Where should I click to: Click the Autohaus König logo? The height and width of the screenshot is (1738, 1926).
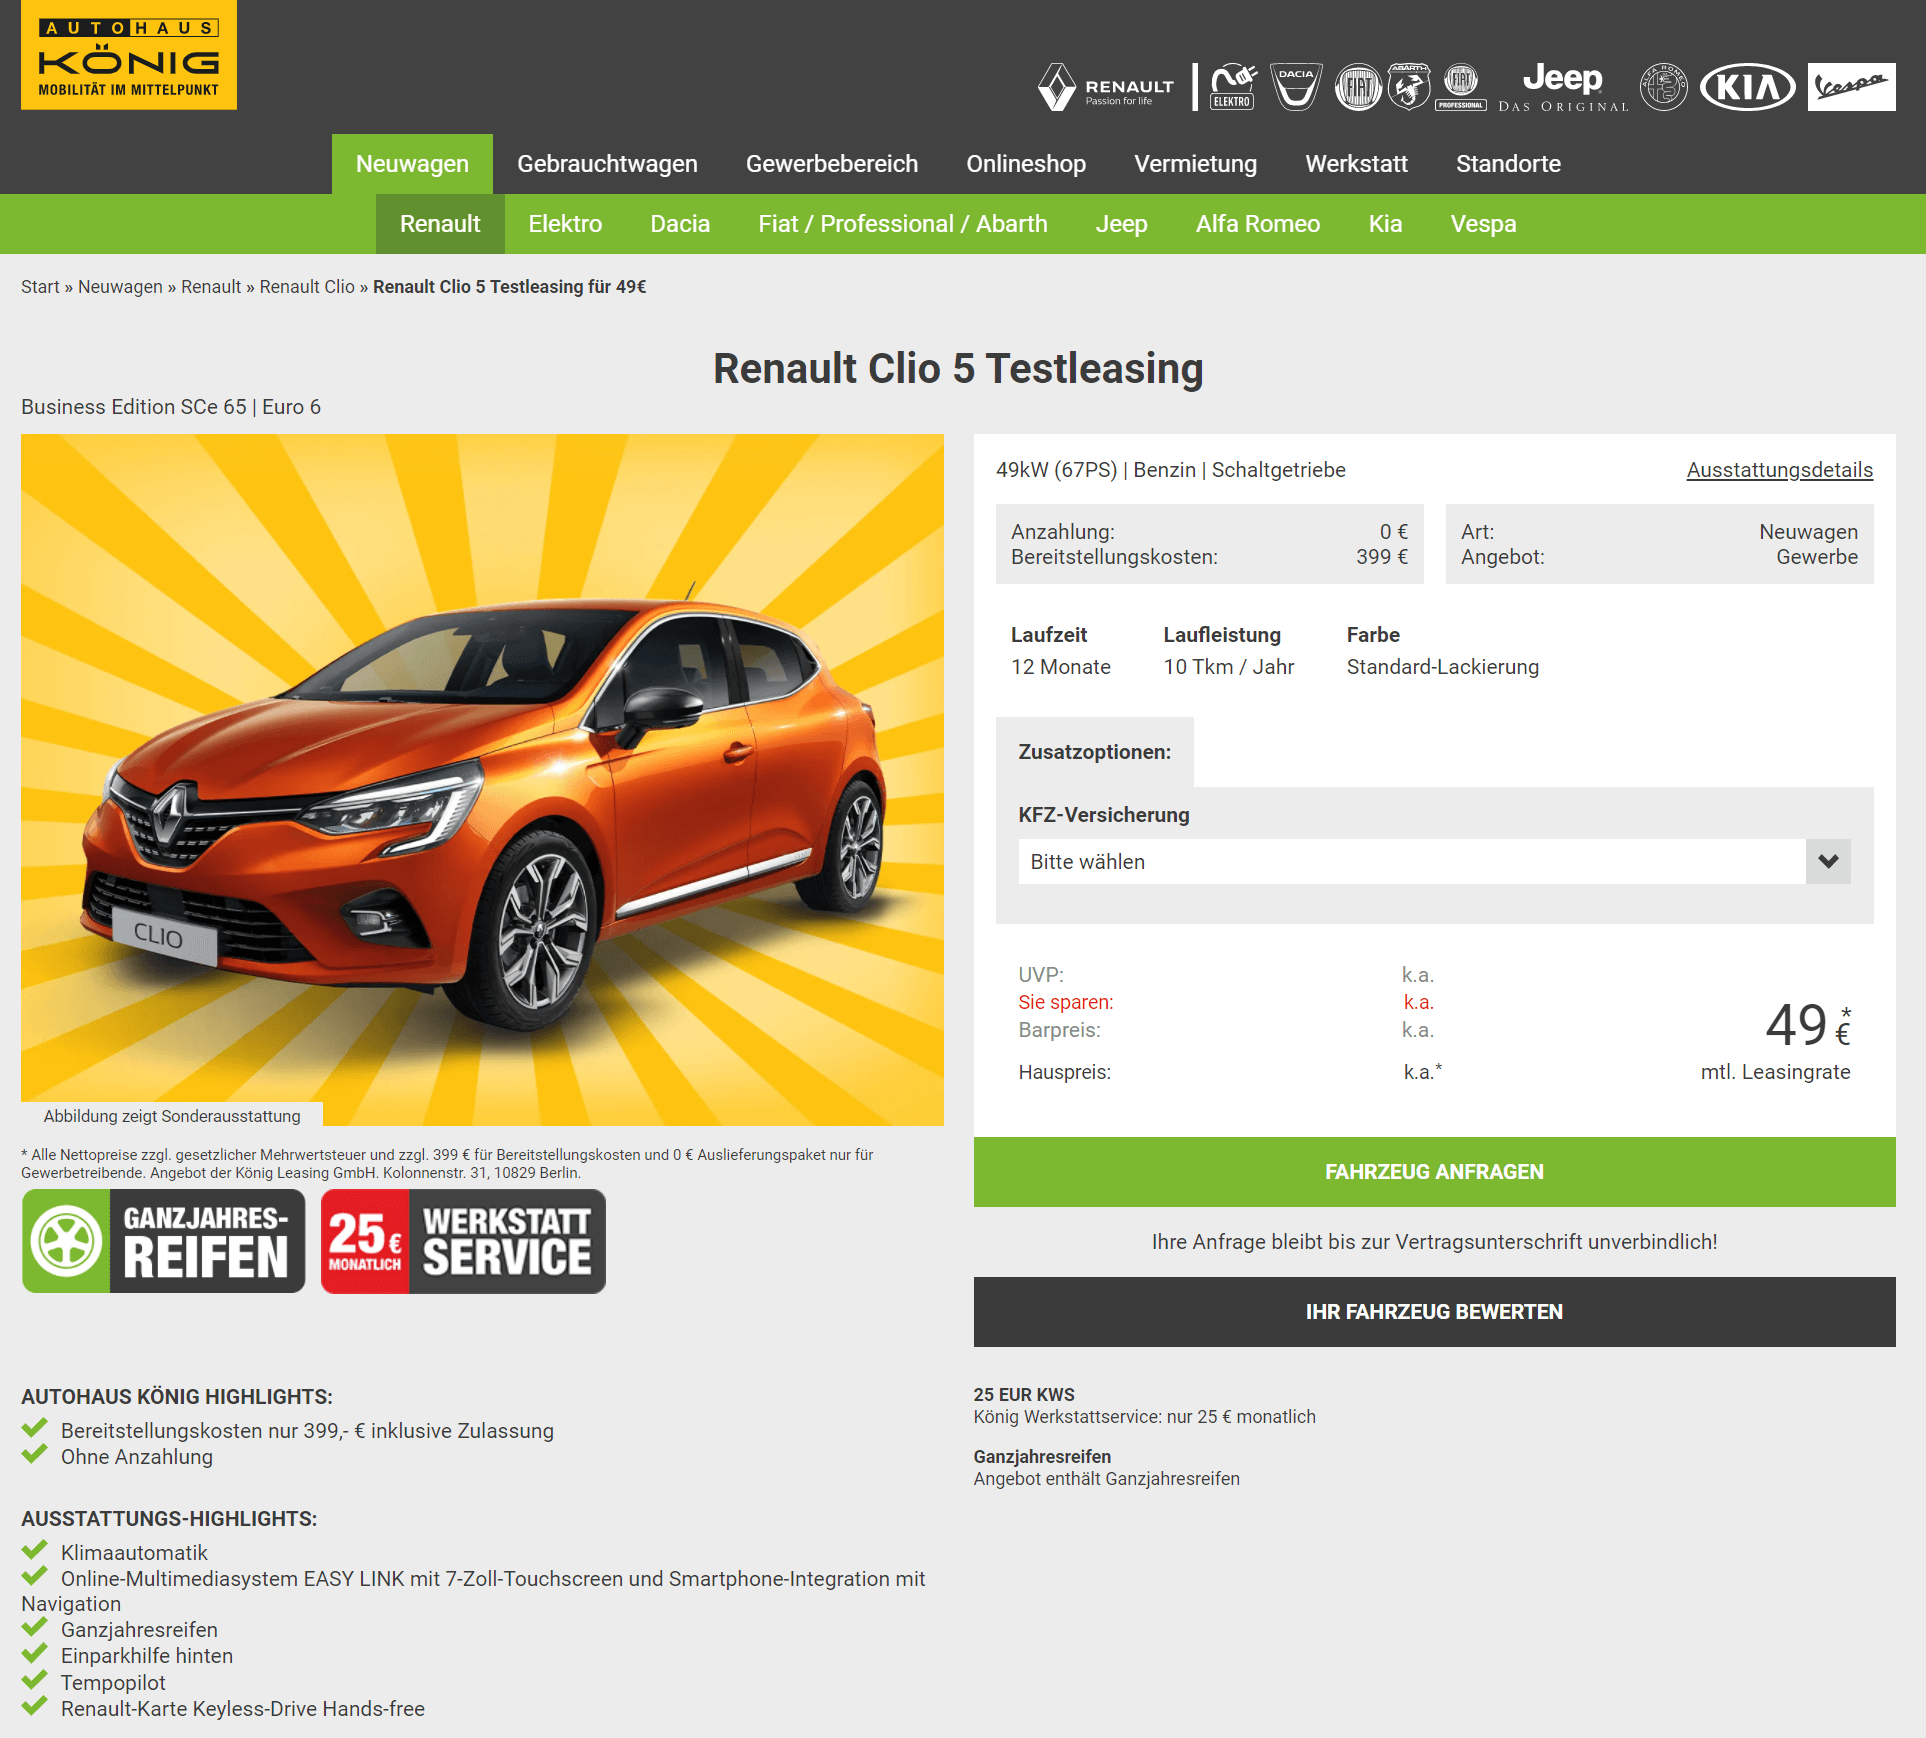click(129, 55)
